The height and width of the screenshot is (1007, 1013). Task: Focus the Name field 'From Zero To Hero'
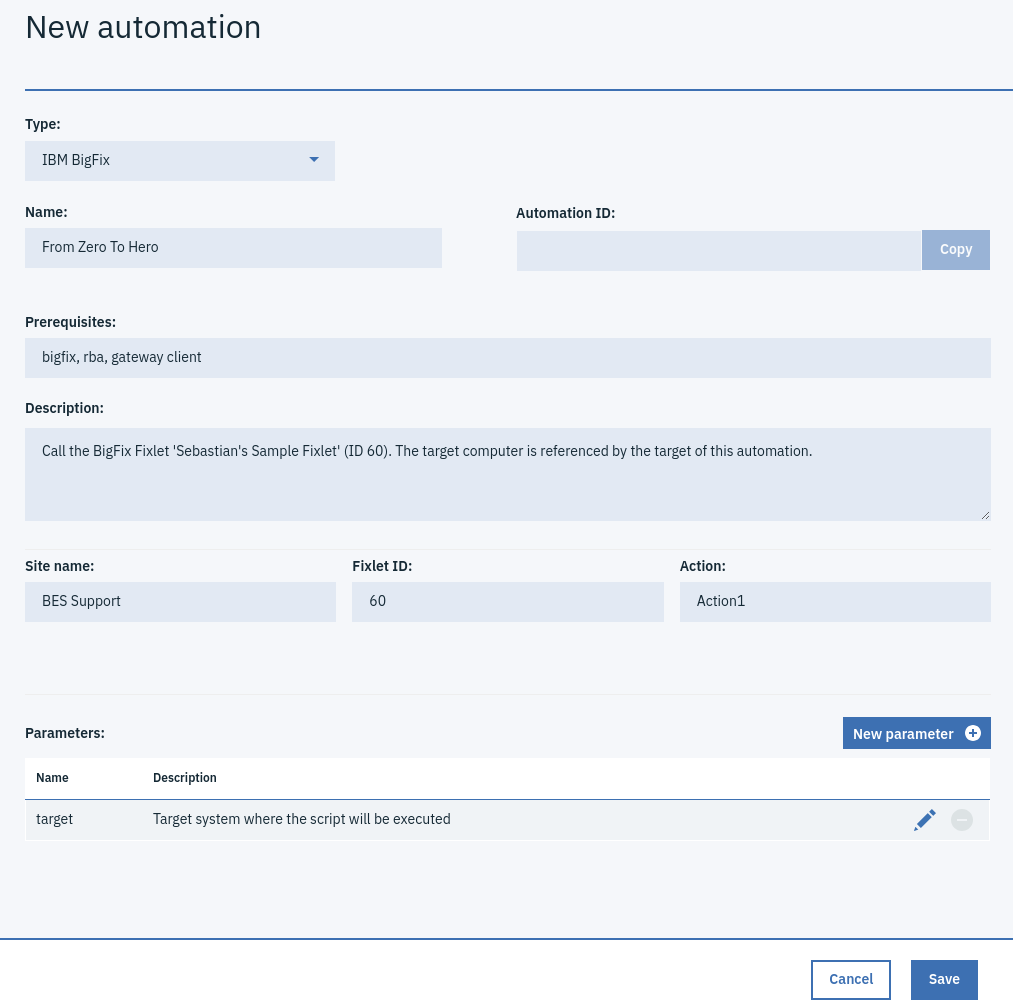[233, 247]
